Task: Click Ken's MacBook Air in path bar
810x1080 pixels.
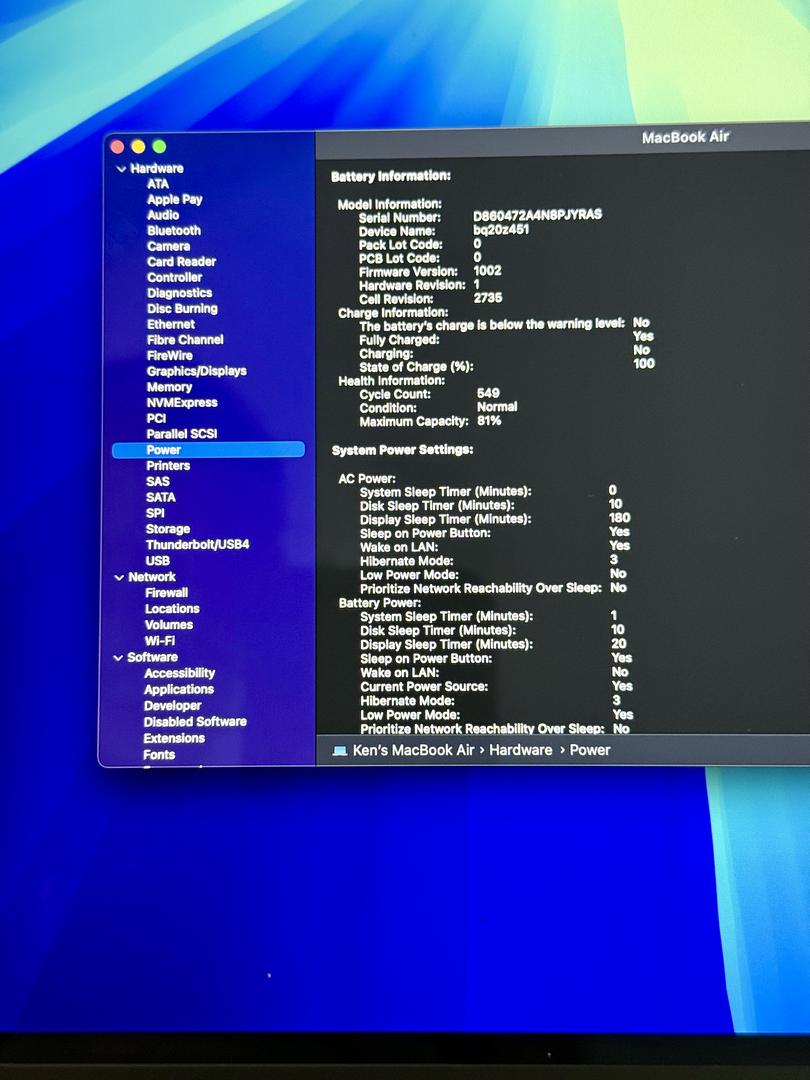Action: point(413,750)
